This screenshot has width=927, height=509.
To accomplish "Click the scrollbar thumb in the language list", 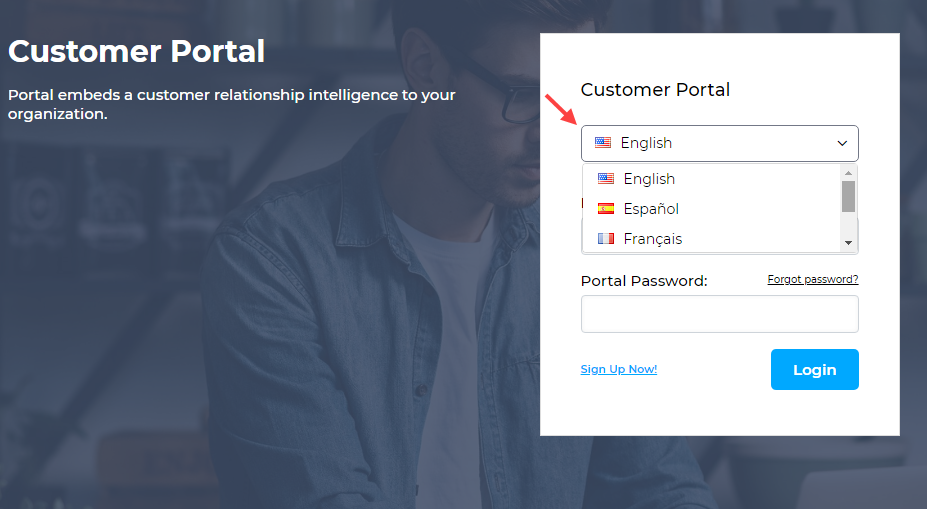I will pos(848,196).
